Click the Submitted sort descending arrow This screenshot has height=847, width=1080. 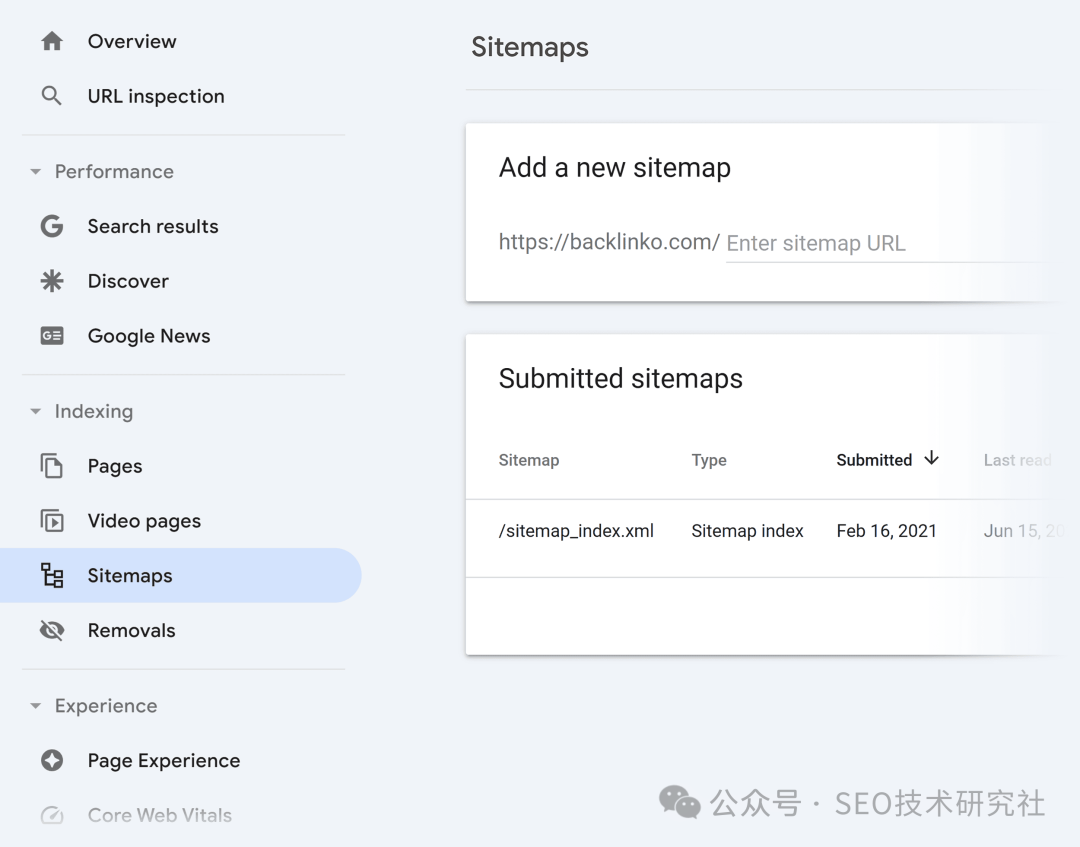pos(932,459)
